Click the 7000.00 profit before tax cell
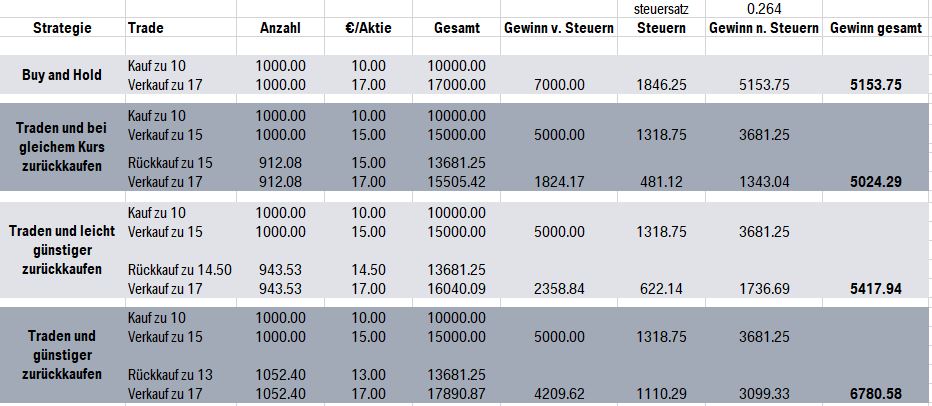932x406 pixels. pos(558,85)
